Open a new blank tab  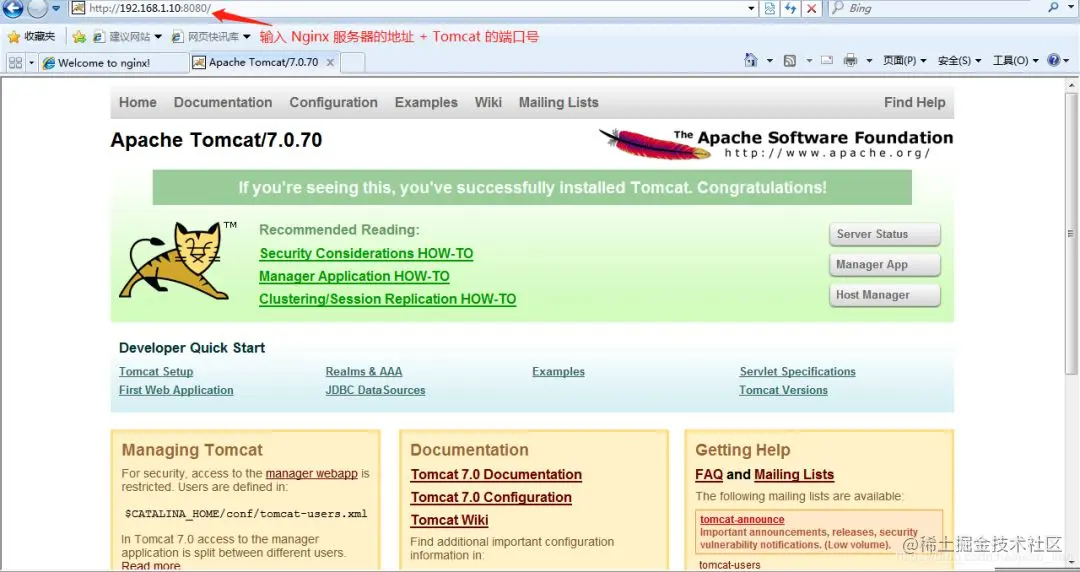coord(353,63)
